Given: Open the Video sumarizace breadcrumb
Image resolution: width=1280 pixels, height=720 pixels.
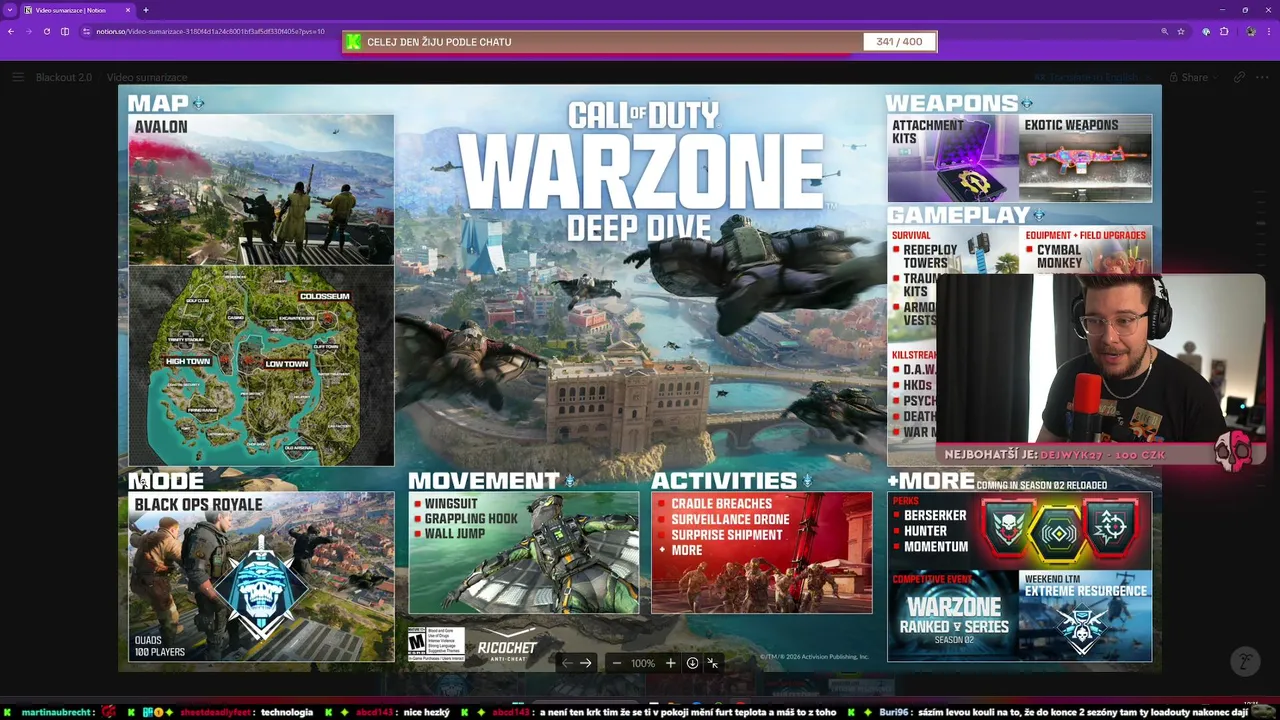Looking at the screenshot, I should pos(147,77).
